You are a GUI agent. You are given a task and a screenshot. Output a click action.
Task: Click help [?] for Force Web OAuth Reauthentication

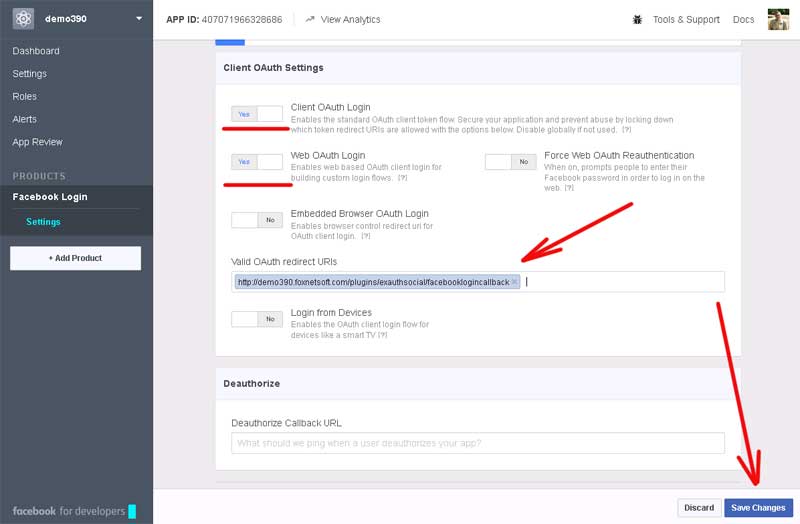pyautogui.click(x=569, y=188)
